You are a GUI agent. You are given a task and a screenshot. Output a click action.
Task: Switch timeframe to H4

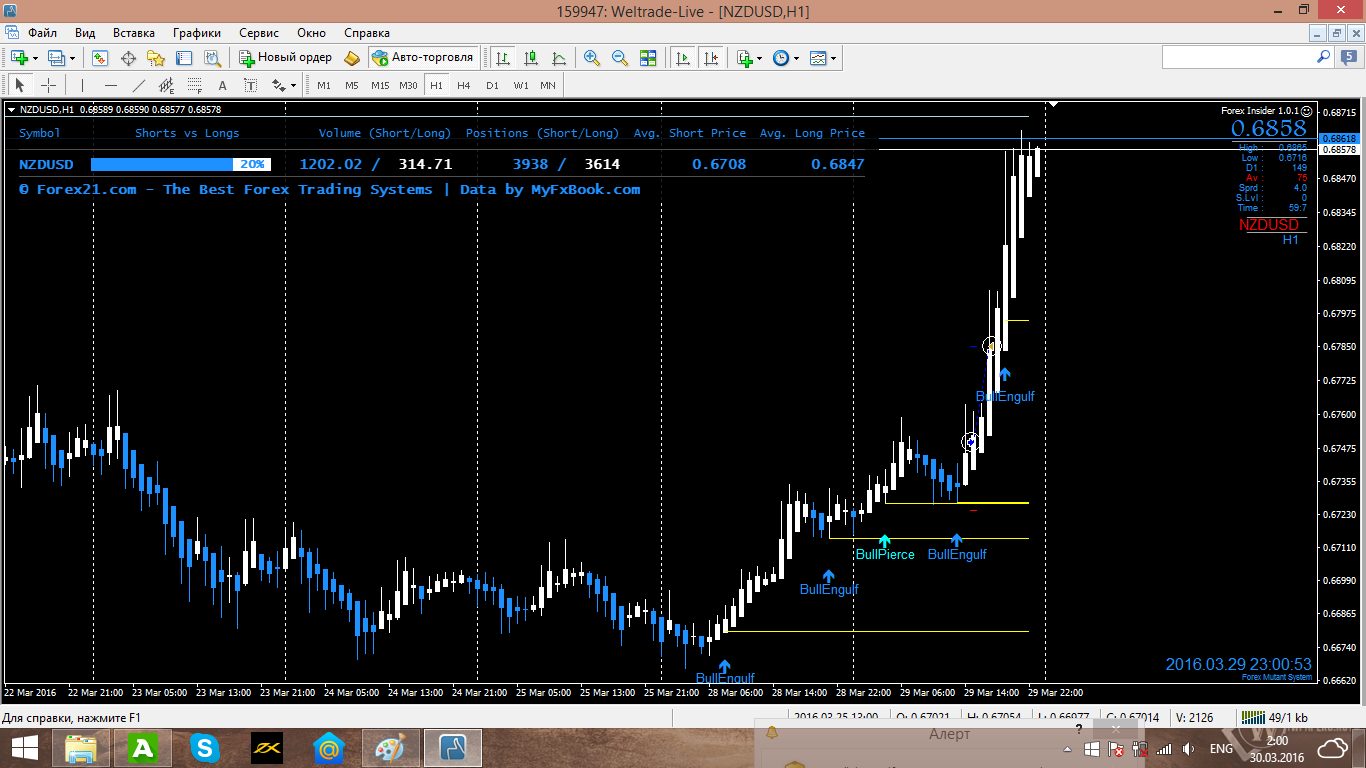click(x=464, y=85)
